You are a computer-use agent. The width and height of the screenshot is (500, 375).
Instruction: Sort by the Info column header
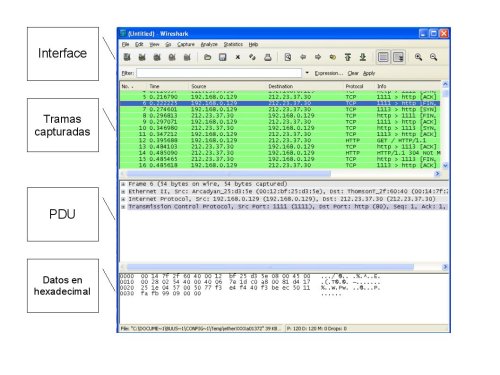coord(407,86)
